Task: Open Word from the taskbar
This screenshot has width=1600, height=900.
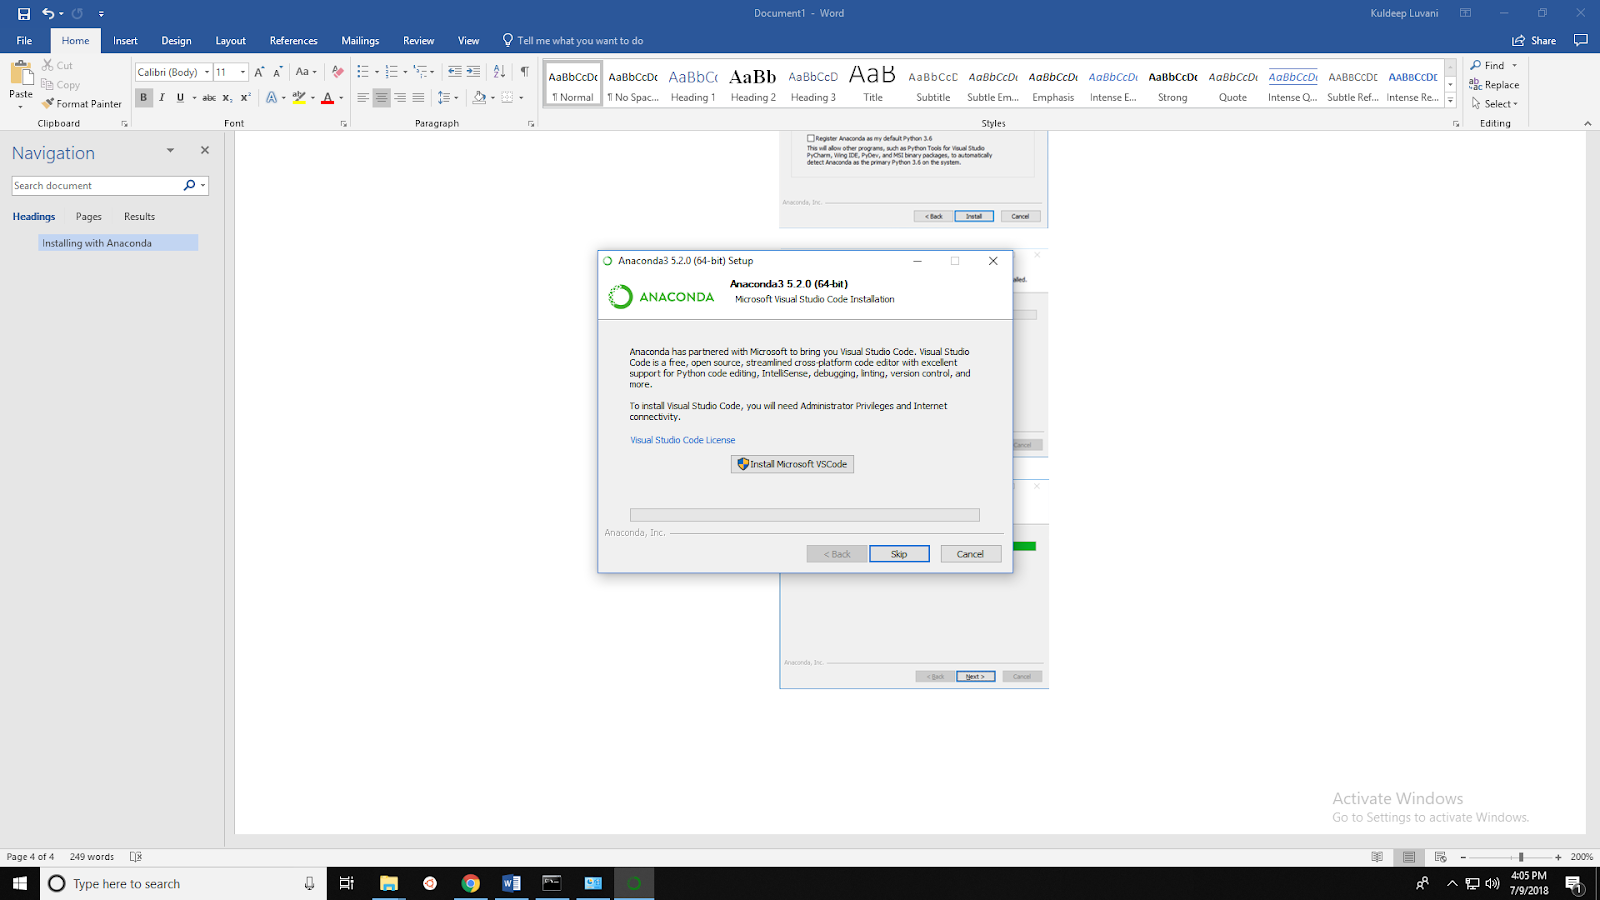Action: [511, 883]
